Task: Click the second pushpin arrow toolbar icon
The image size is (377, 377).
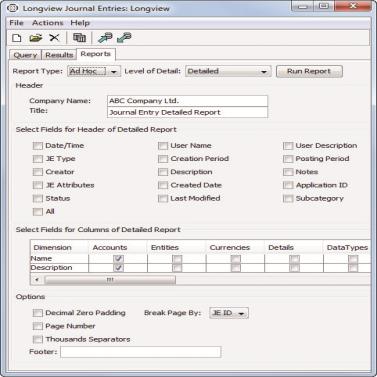Action: coord(124,38)
